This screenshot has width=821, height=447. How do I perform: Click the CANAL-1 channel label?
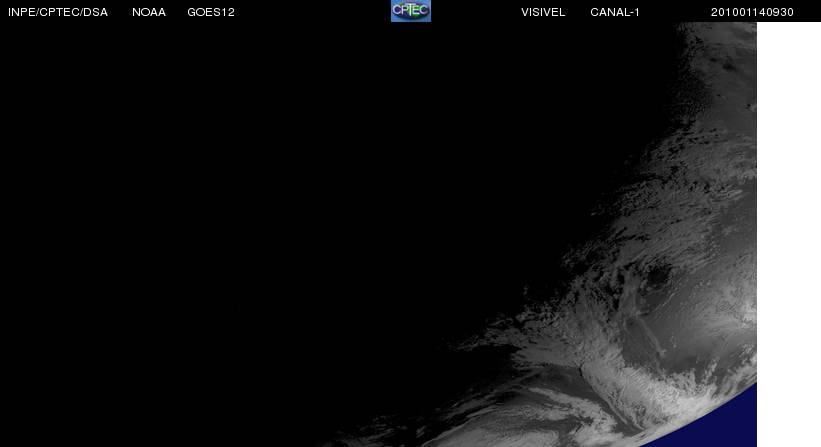(615, 12)
